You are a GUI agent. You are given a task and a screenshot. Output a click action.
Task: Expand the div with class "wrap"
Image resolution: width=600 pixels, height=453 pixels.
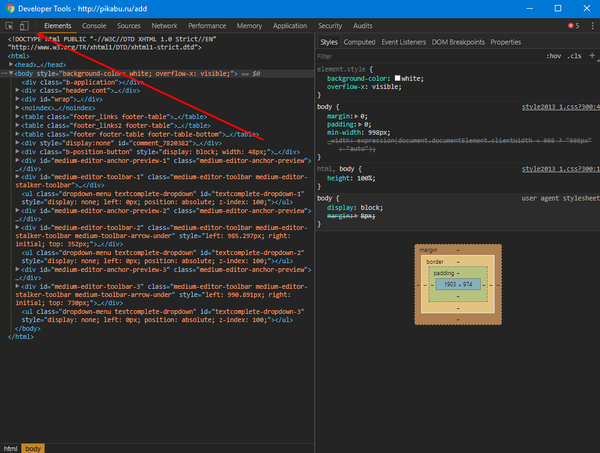(x=18, y=98)
